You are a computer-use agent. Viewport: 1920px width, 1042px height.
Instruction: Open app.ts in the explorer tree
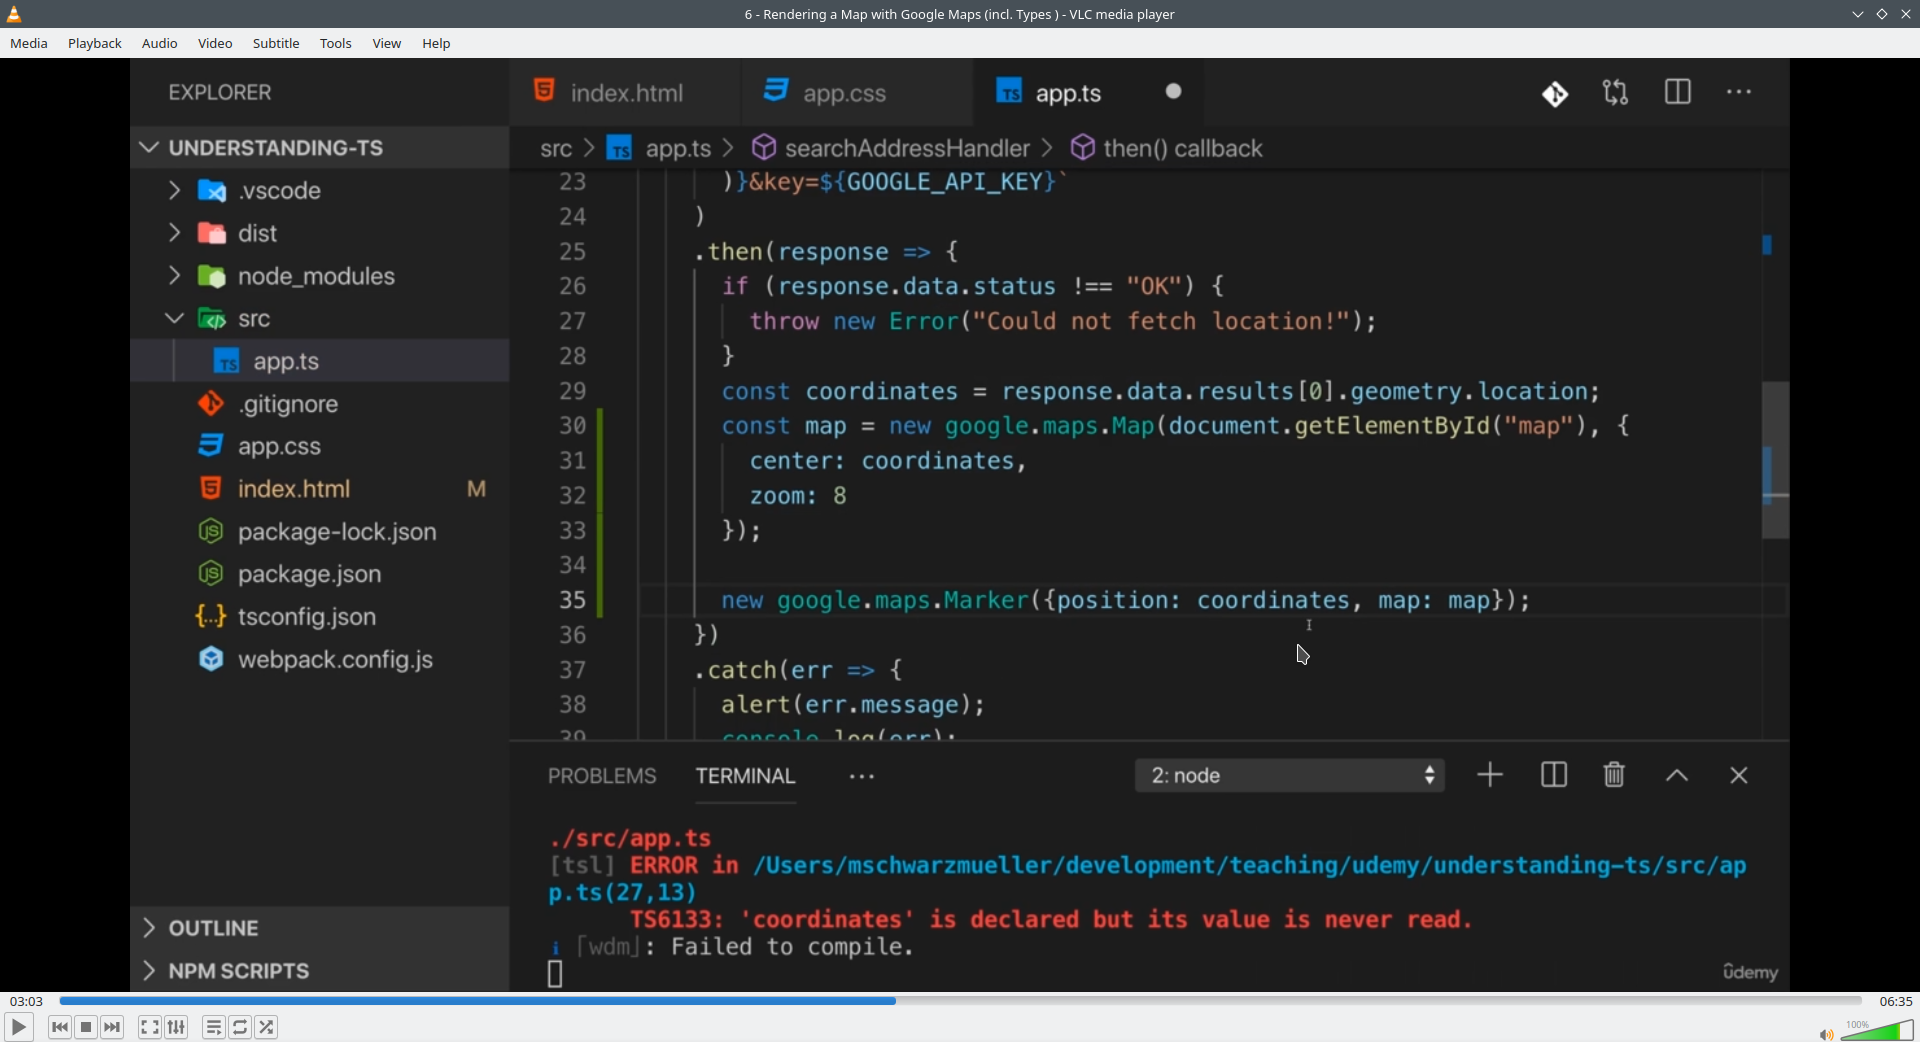320,361
